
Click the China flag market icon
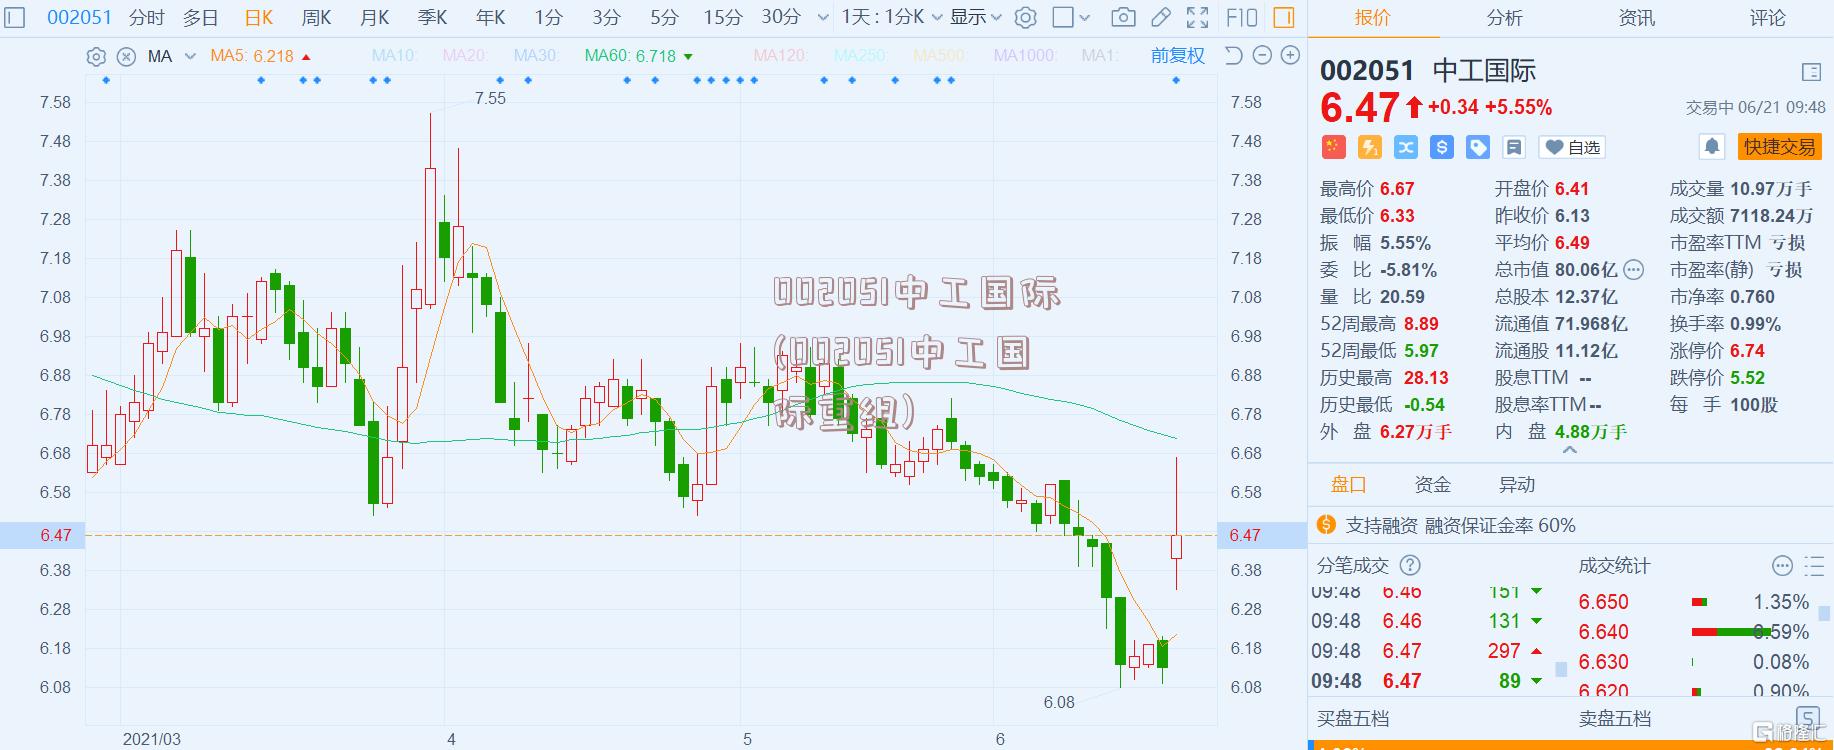click(x=1333, y=147)
